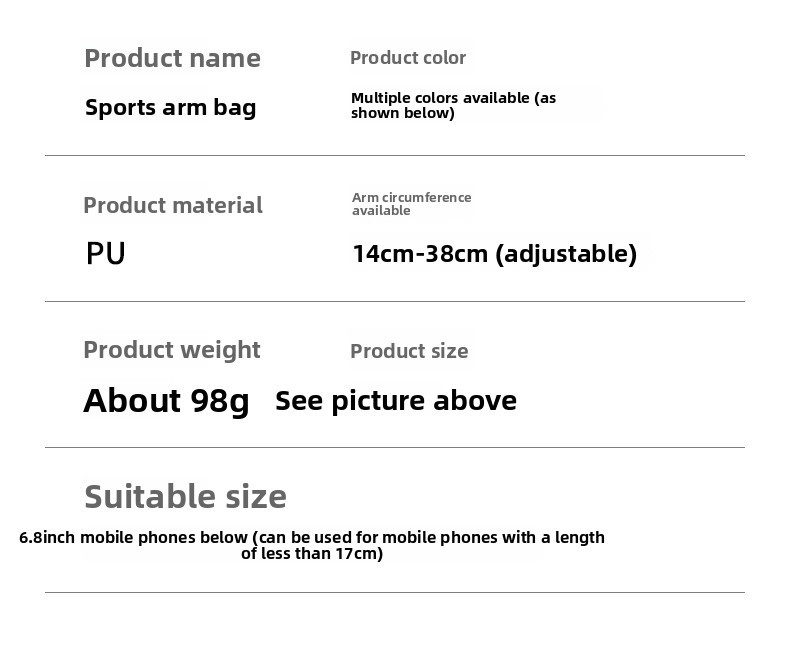Viewport: 790px width, 654px height.
Task: Click the of less than 17cm) line
Action: [312, 554]
